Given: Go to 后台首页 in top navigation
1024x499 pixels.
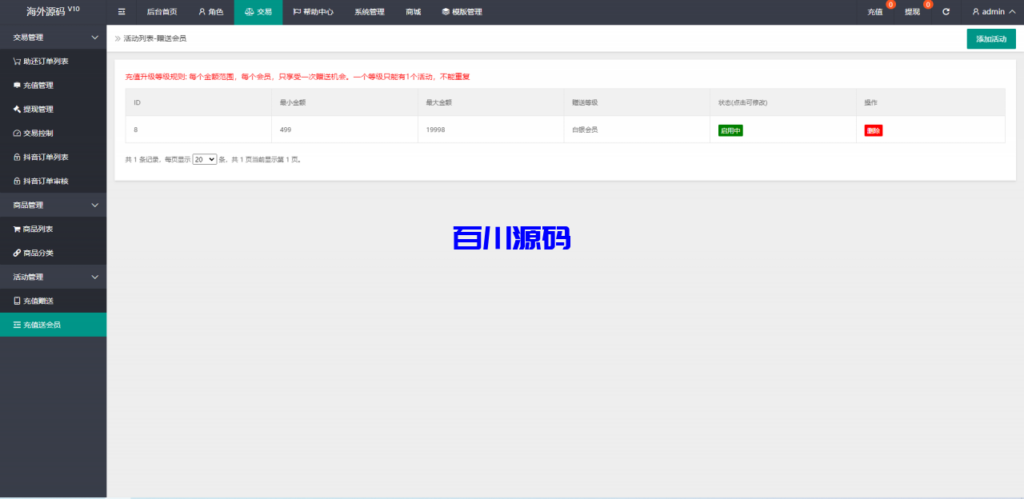Looking at the screenshot, I should click(x=162, y=12).
